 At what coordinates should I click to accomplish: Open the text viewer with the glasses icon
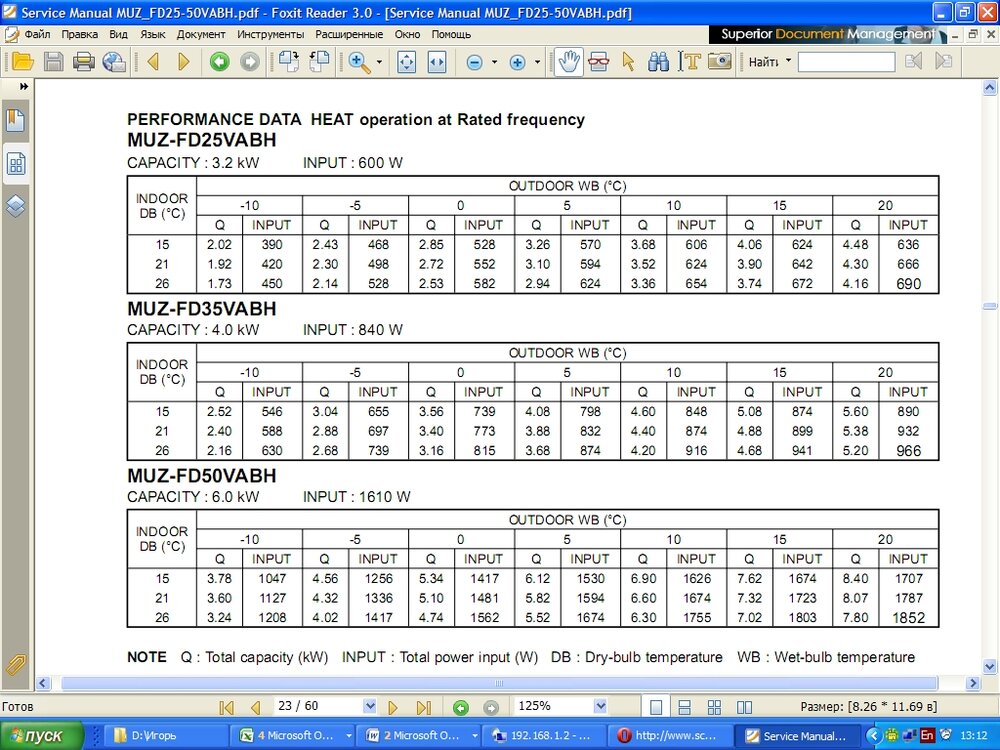(598, 62)
